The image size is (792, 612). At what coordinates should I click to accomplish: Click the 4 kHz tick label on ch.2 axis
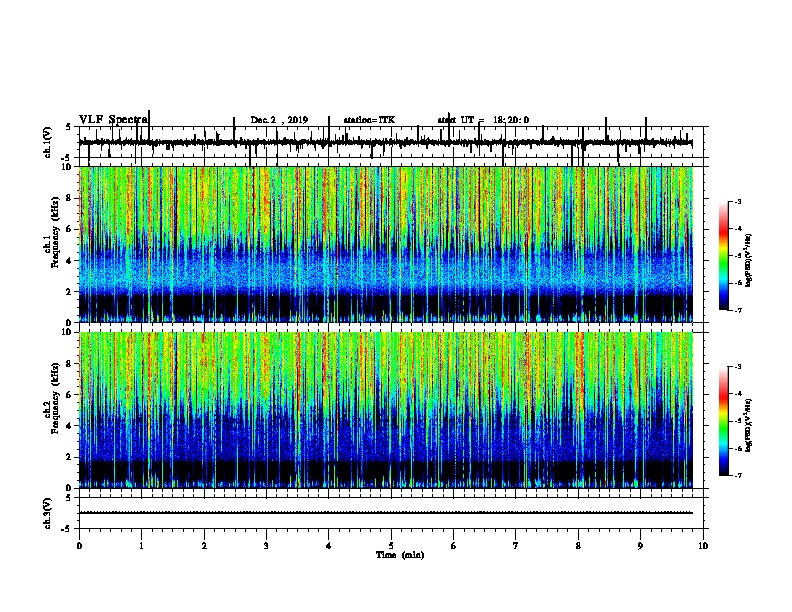pos(70,426)
